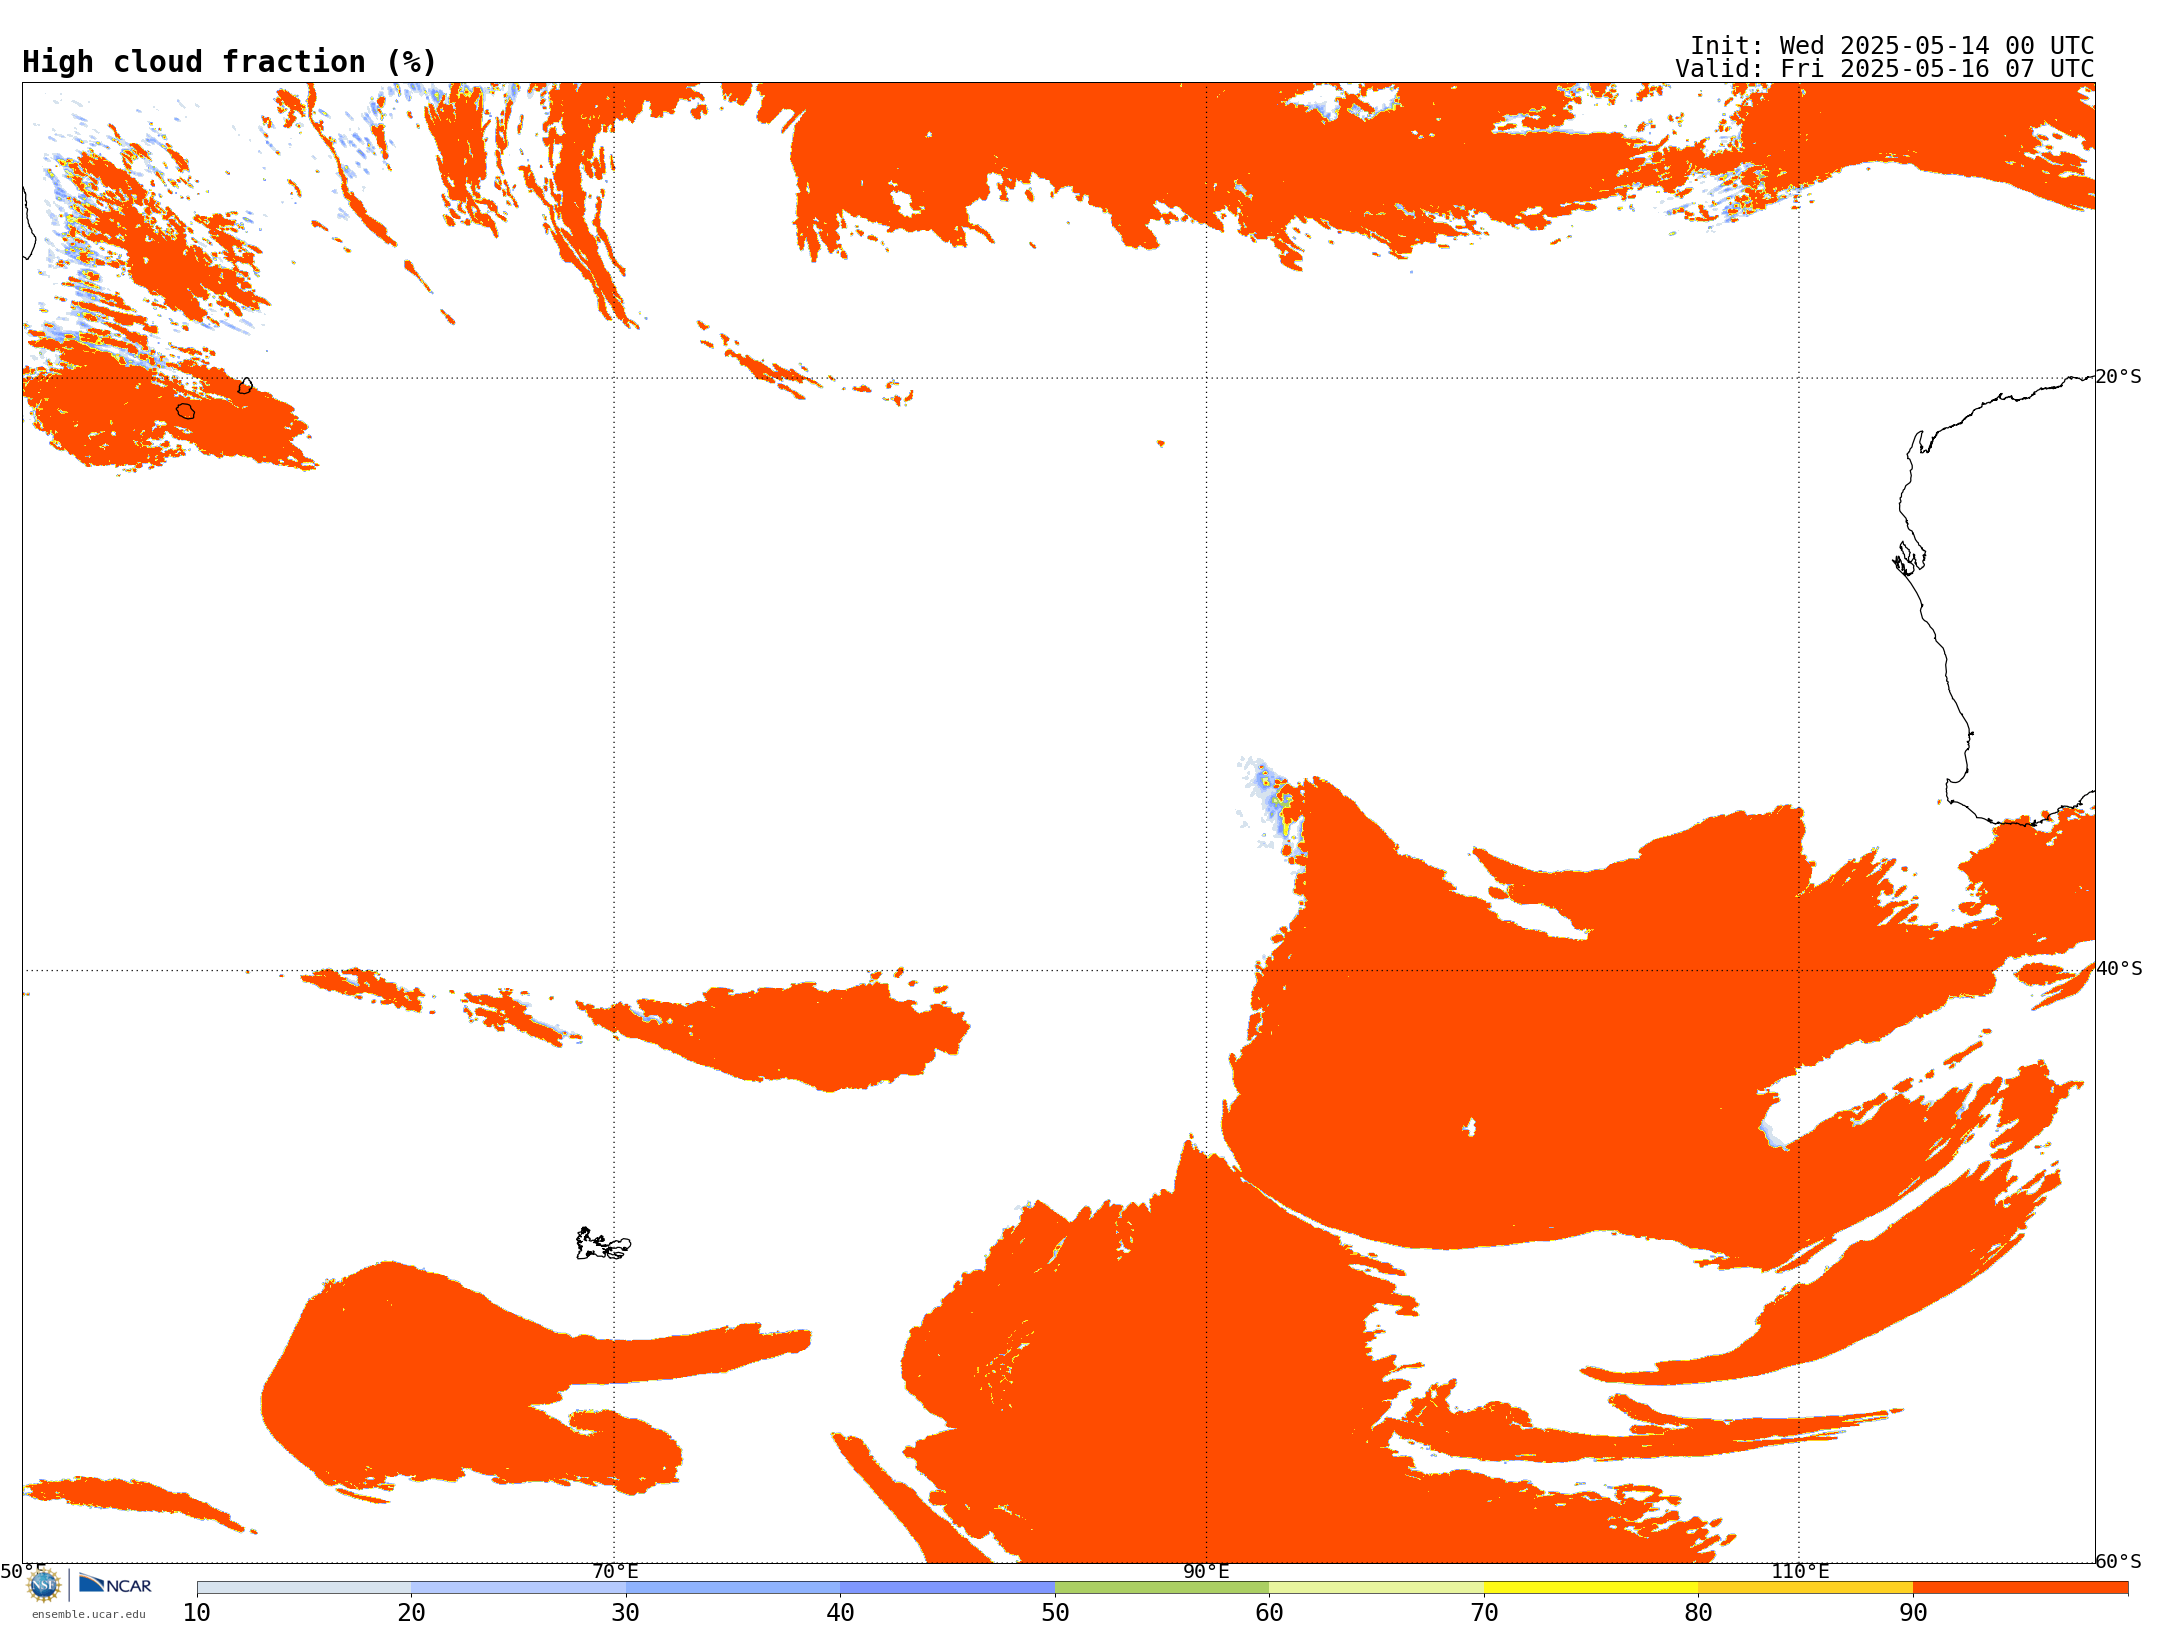Open the ensemble.ucar.edu link text

coord(89,1614)
